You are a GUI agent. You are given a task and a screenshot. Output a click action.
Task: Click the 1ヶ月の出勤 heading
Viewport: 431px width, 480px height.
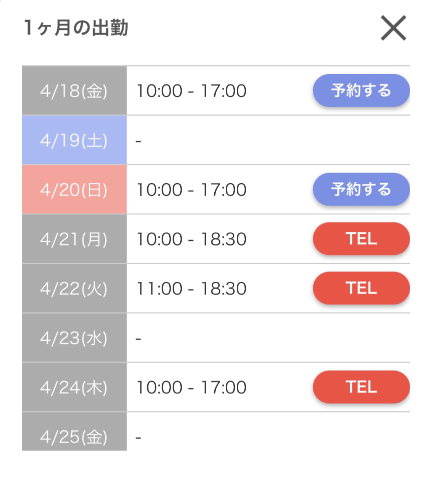[76, 27]
